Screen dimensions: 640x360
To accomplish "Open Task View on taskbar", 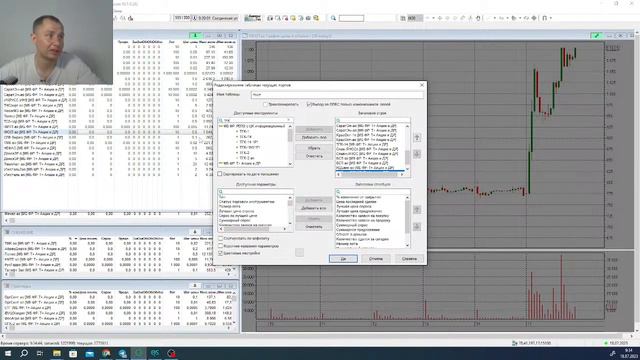I will (x=40, y=353).
